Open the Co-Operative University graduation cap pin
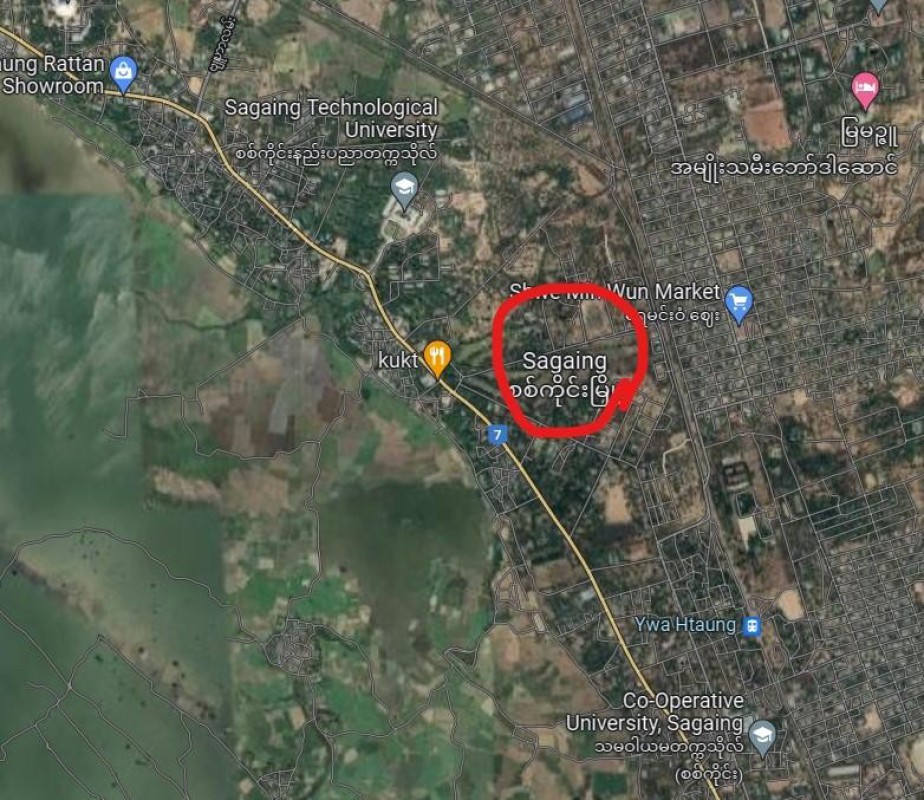 pyautogui.click(x=762, y=738)
